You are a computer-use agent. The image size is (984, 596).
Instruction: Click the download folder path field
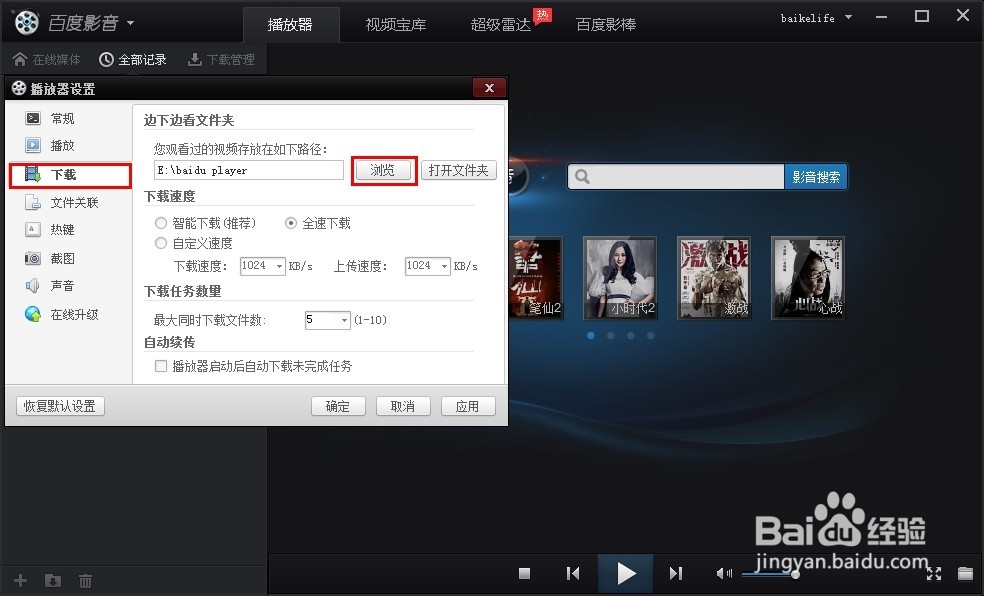249,170
